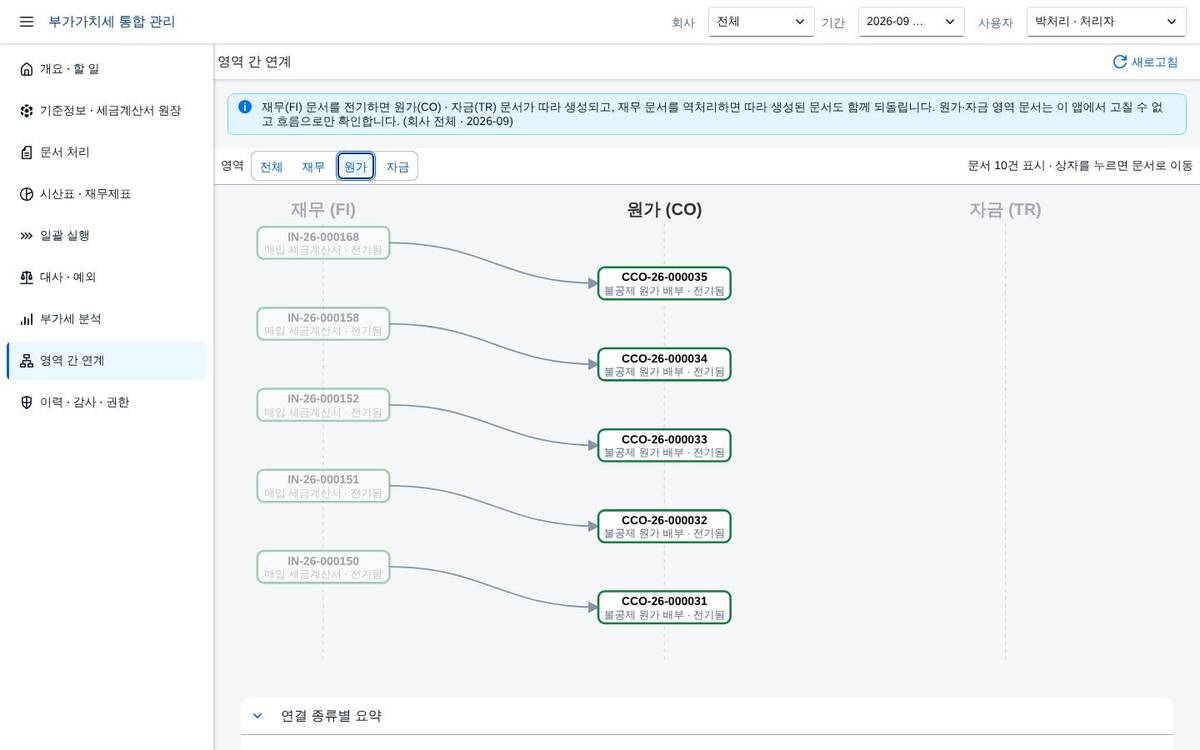Click the 개요 · 할 일 home icon
Viewport: 1200px width, 750px height.
point(26,69)
